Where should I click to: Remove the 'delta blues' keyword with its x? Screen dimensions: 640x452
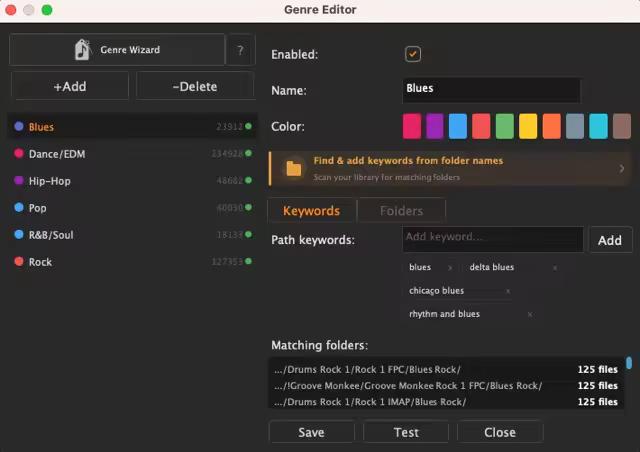coord(555,268)
